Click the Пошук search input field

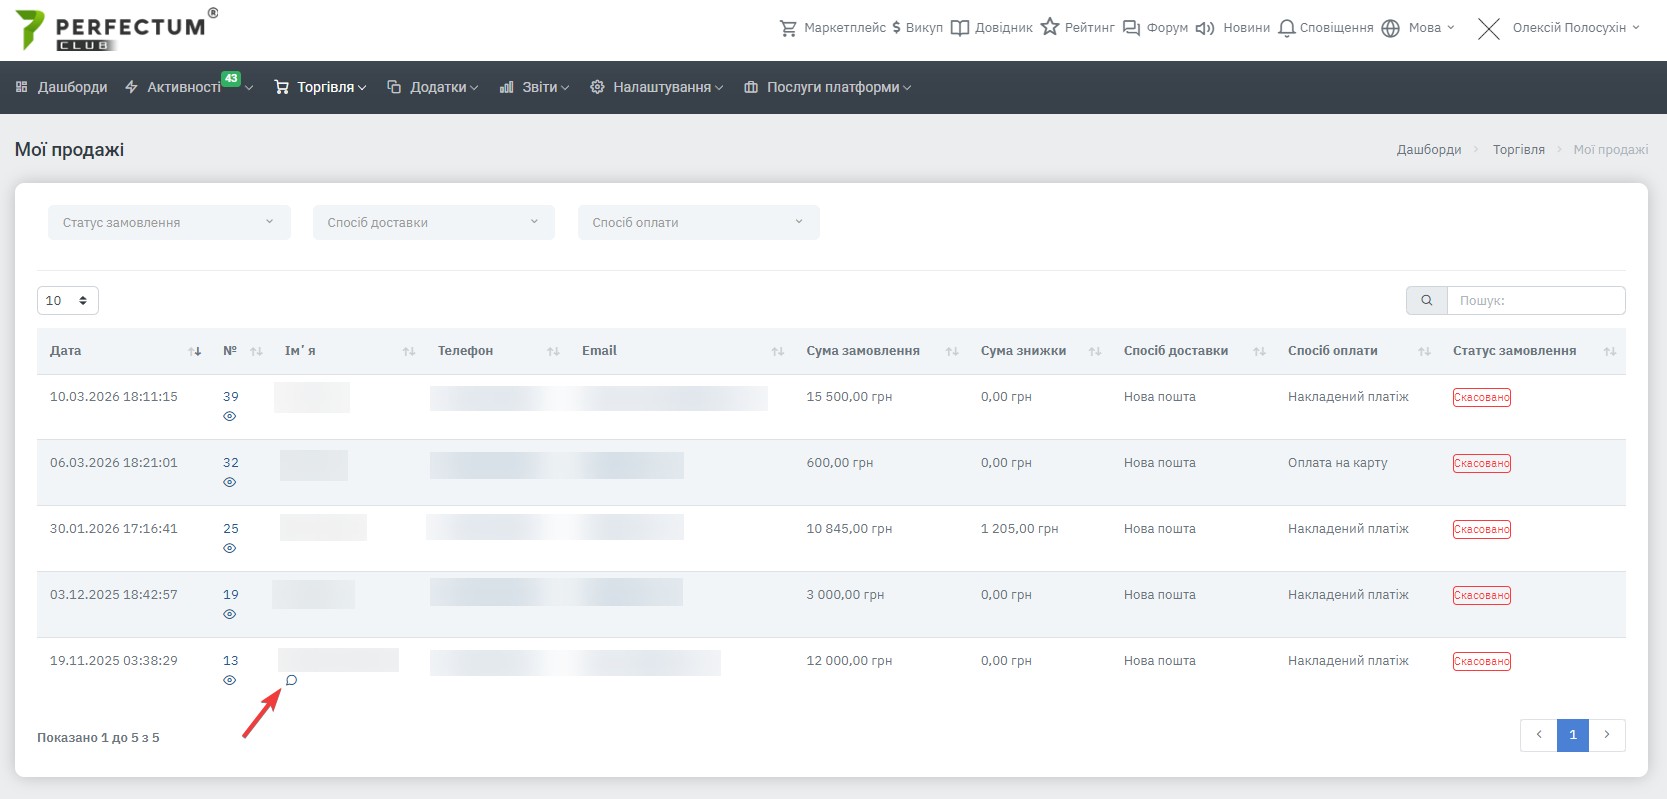pyautogui.click(x=1535, y=300)
